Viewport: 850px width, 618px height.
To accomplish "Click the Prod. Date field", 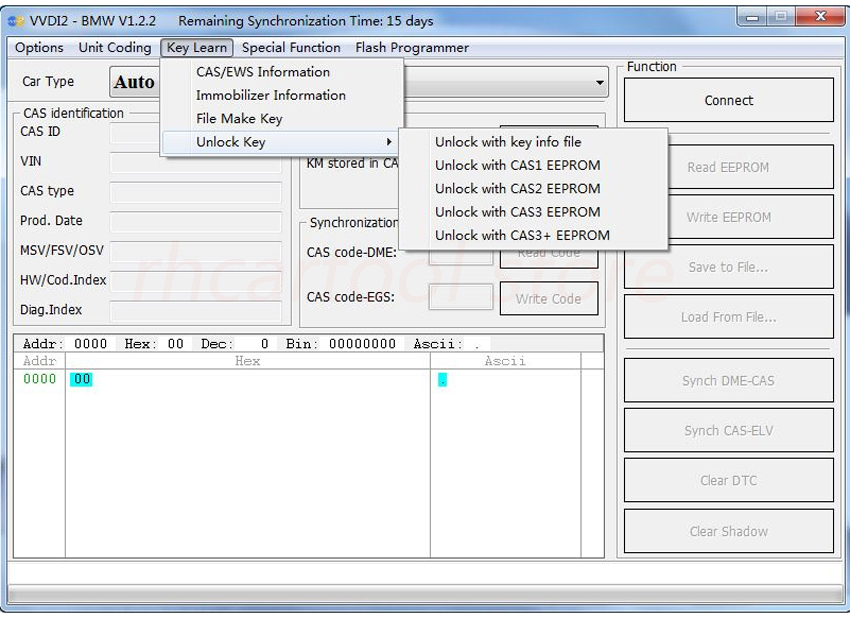I will (x=195, y=222).
